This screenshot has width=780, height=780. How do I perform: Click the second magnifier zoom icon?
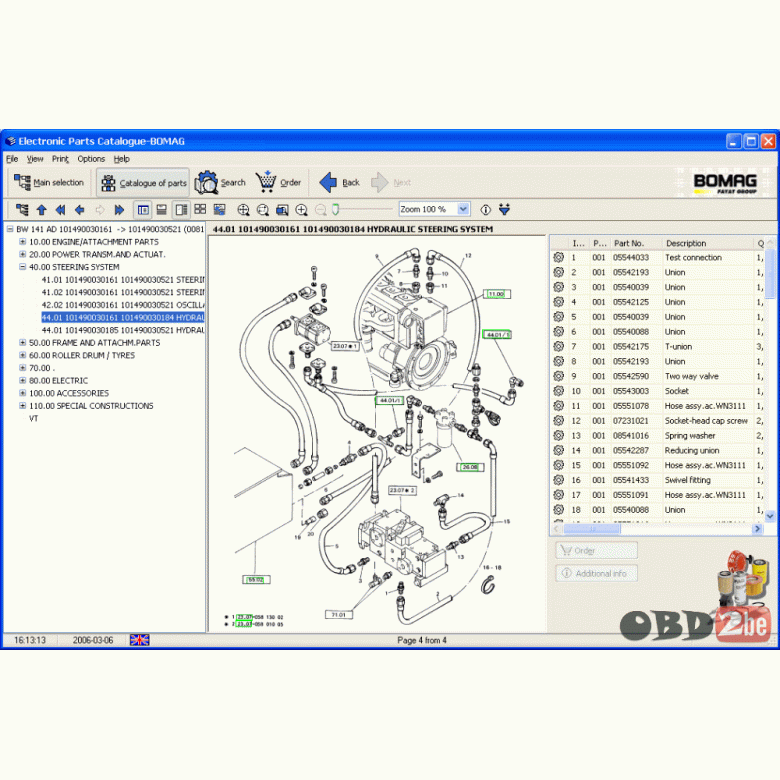click(263, 210)
